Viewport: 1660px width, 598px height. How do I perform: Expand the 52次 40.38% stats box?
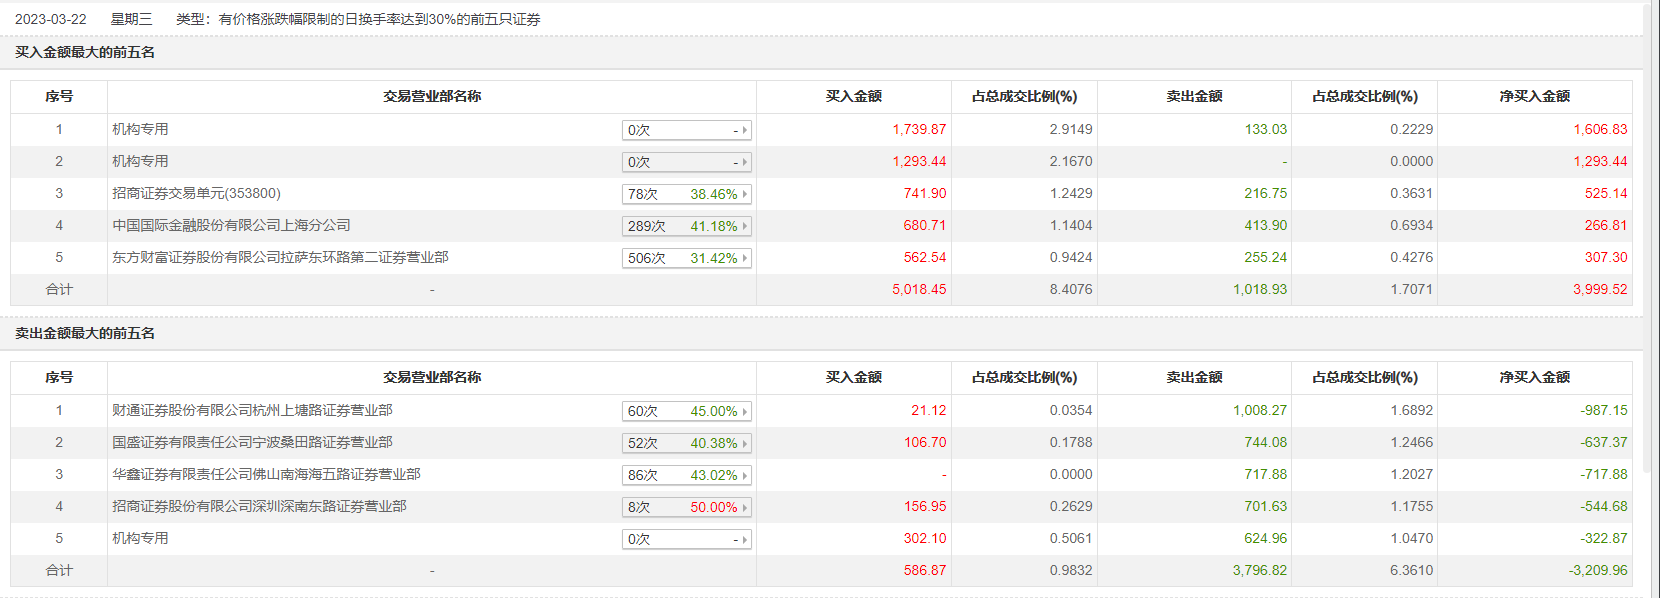pos(686,443)
